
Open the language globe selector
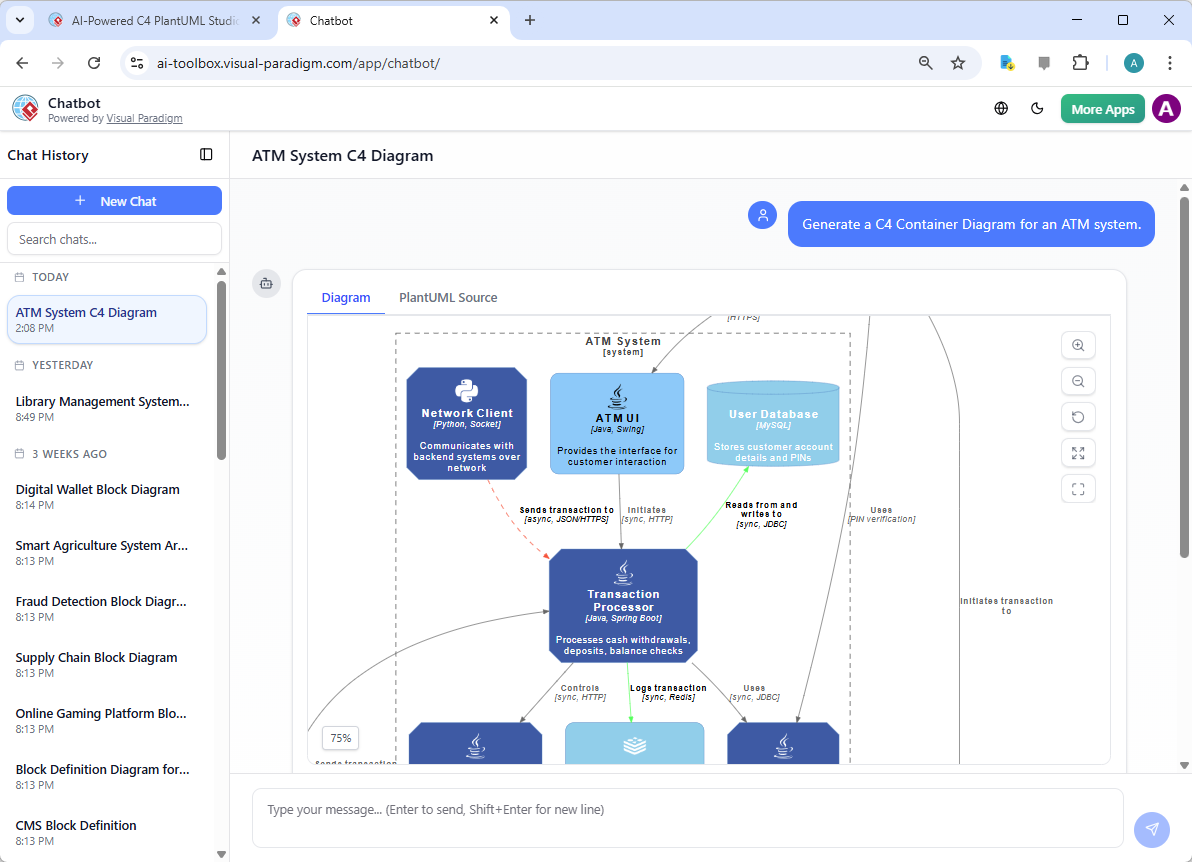1001,108
